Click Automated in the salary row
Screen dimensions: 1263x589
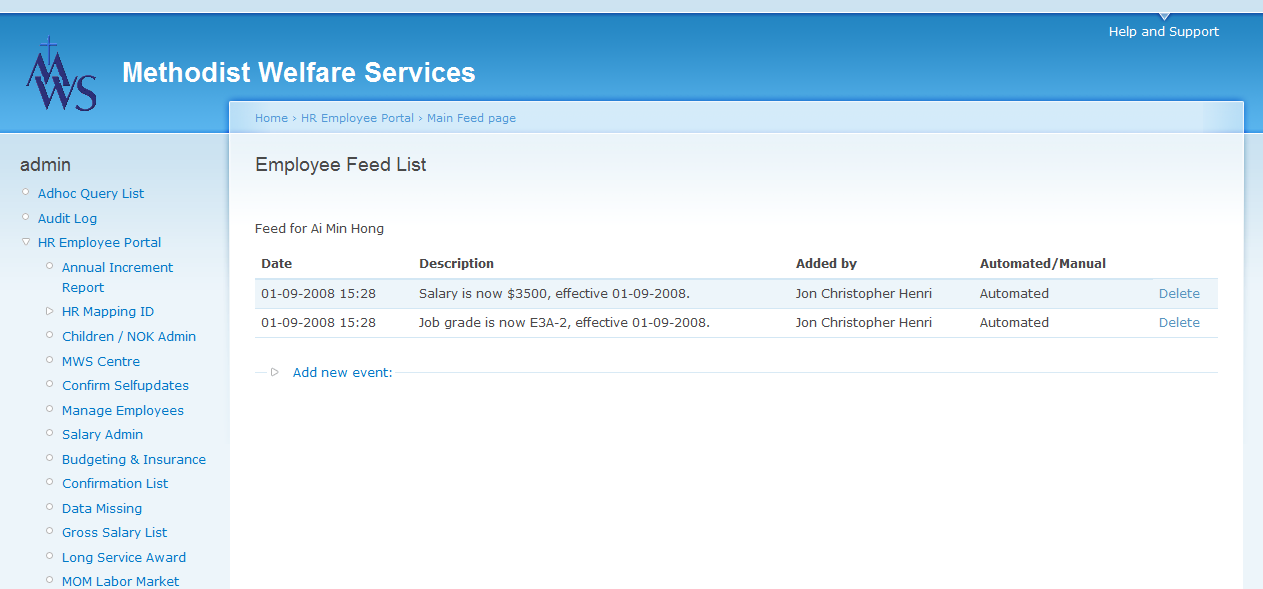1014,294
